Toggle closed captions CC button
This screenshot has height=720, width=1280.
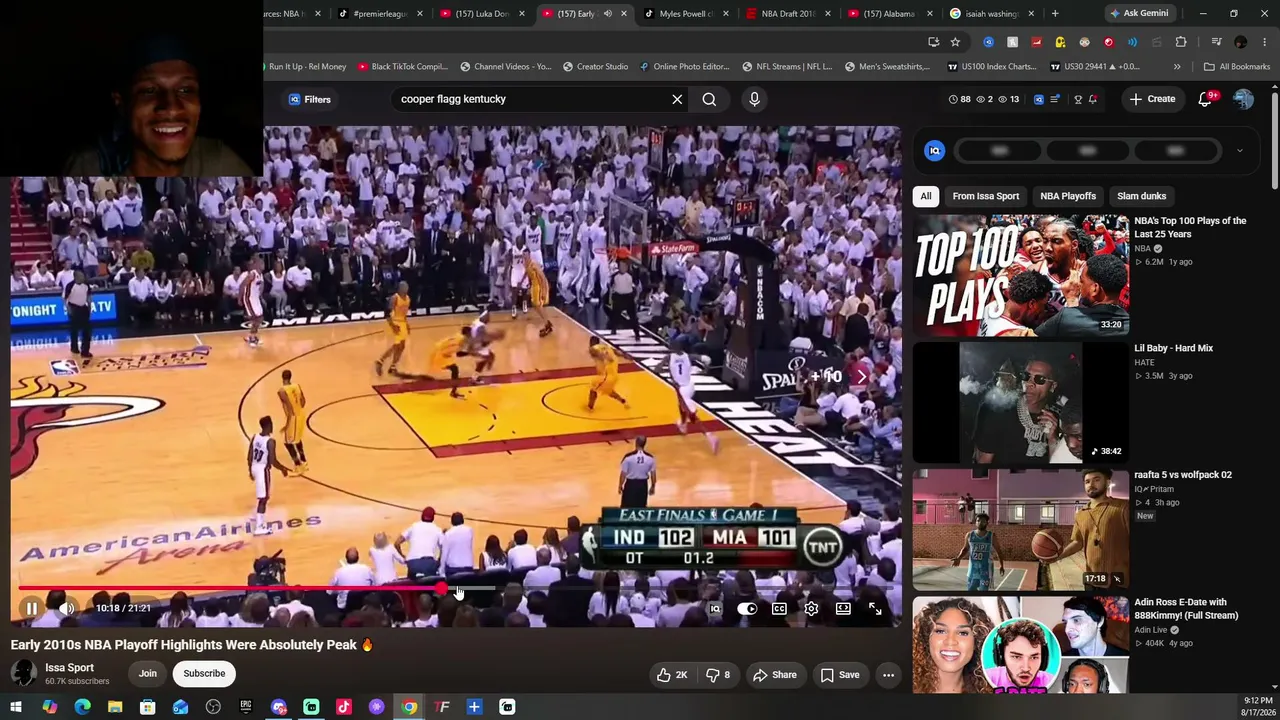click(x=779, y=608)
